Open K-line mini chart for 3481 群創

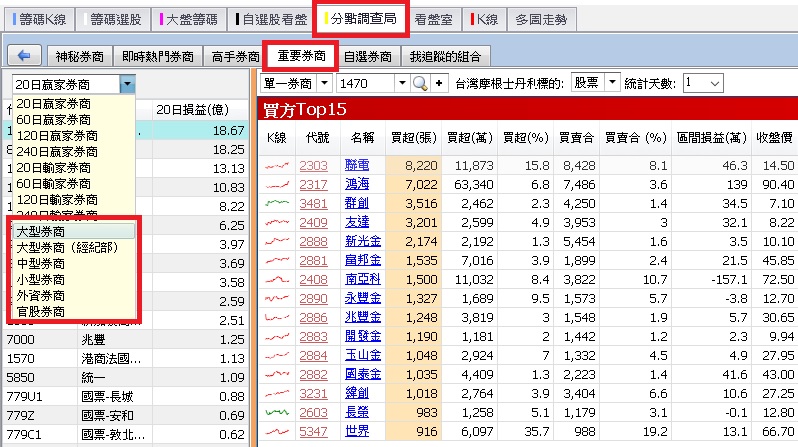(277, 204)
